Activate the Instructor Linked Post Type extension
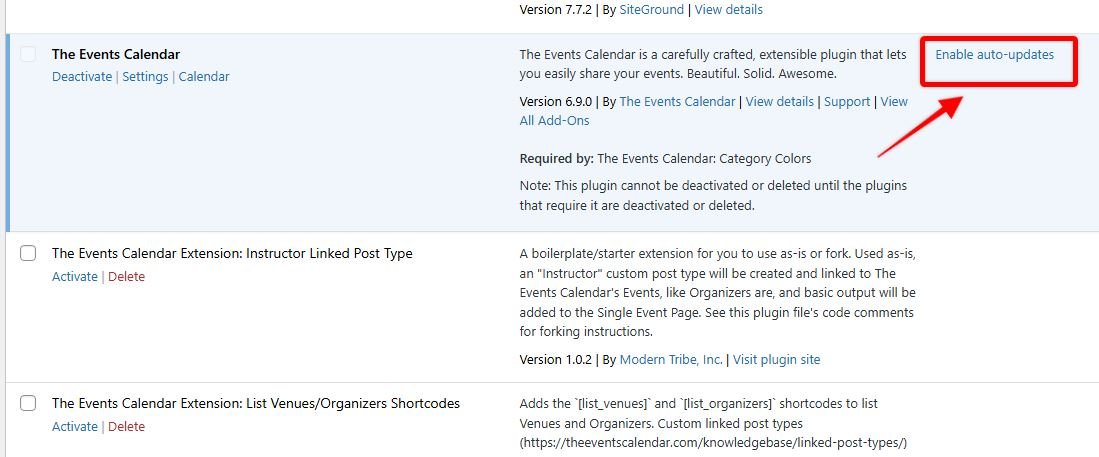 pos(75,277)
